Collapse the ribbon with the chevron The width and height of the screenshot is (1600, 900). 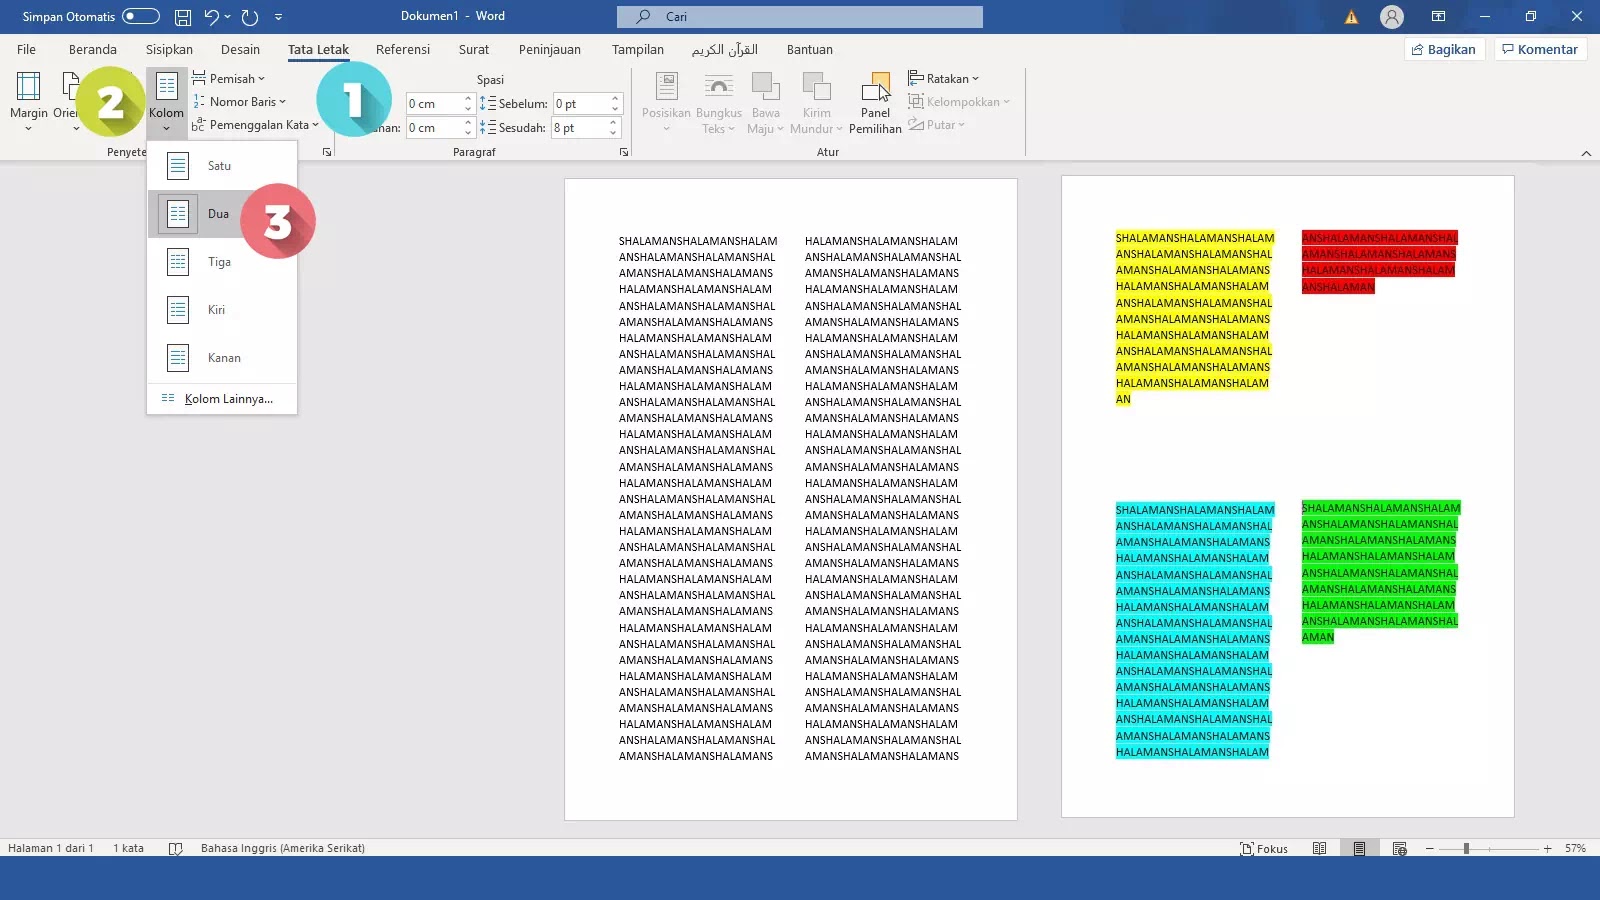pyautogui.click(x=1586, y=153)
